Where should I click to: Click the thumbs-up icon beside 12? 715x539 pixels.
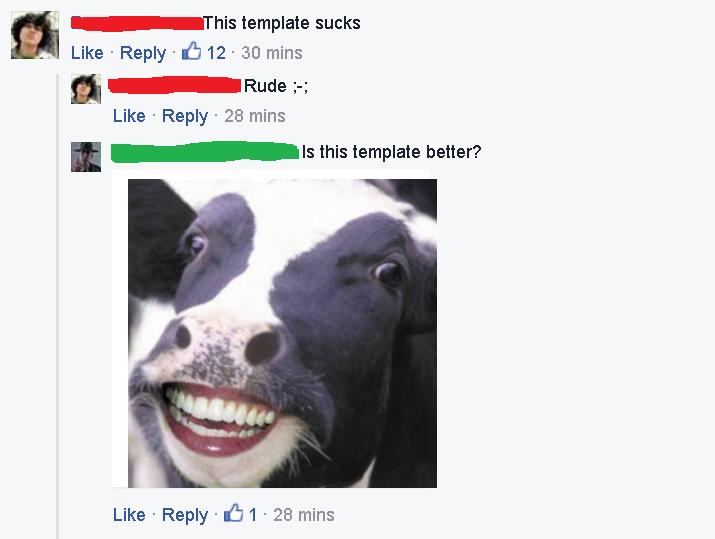(192, 51)
